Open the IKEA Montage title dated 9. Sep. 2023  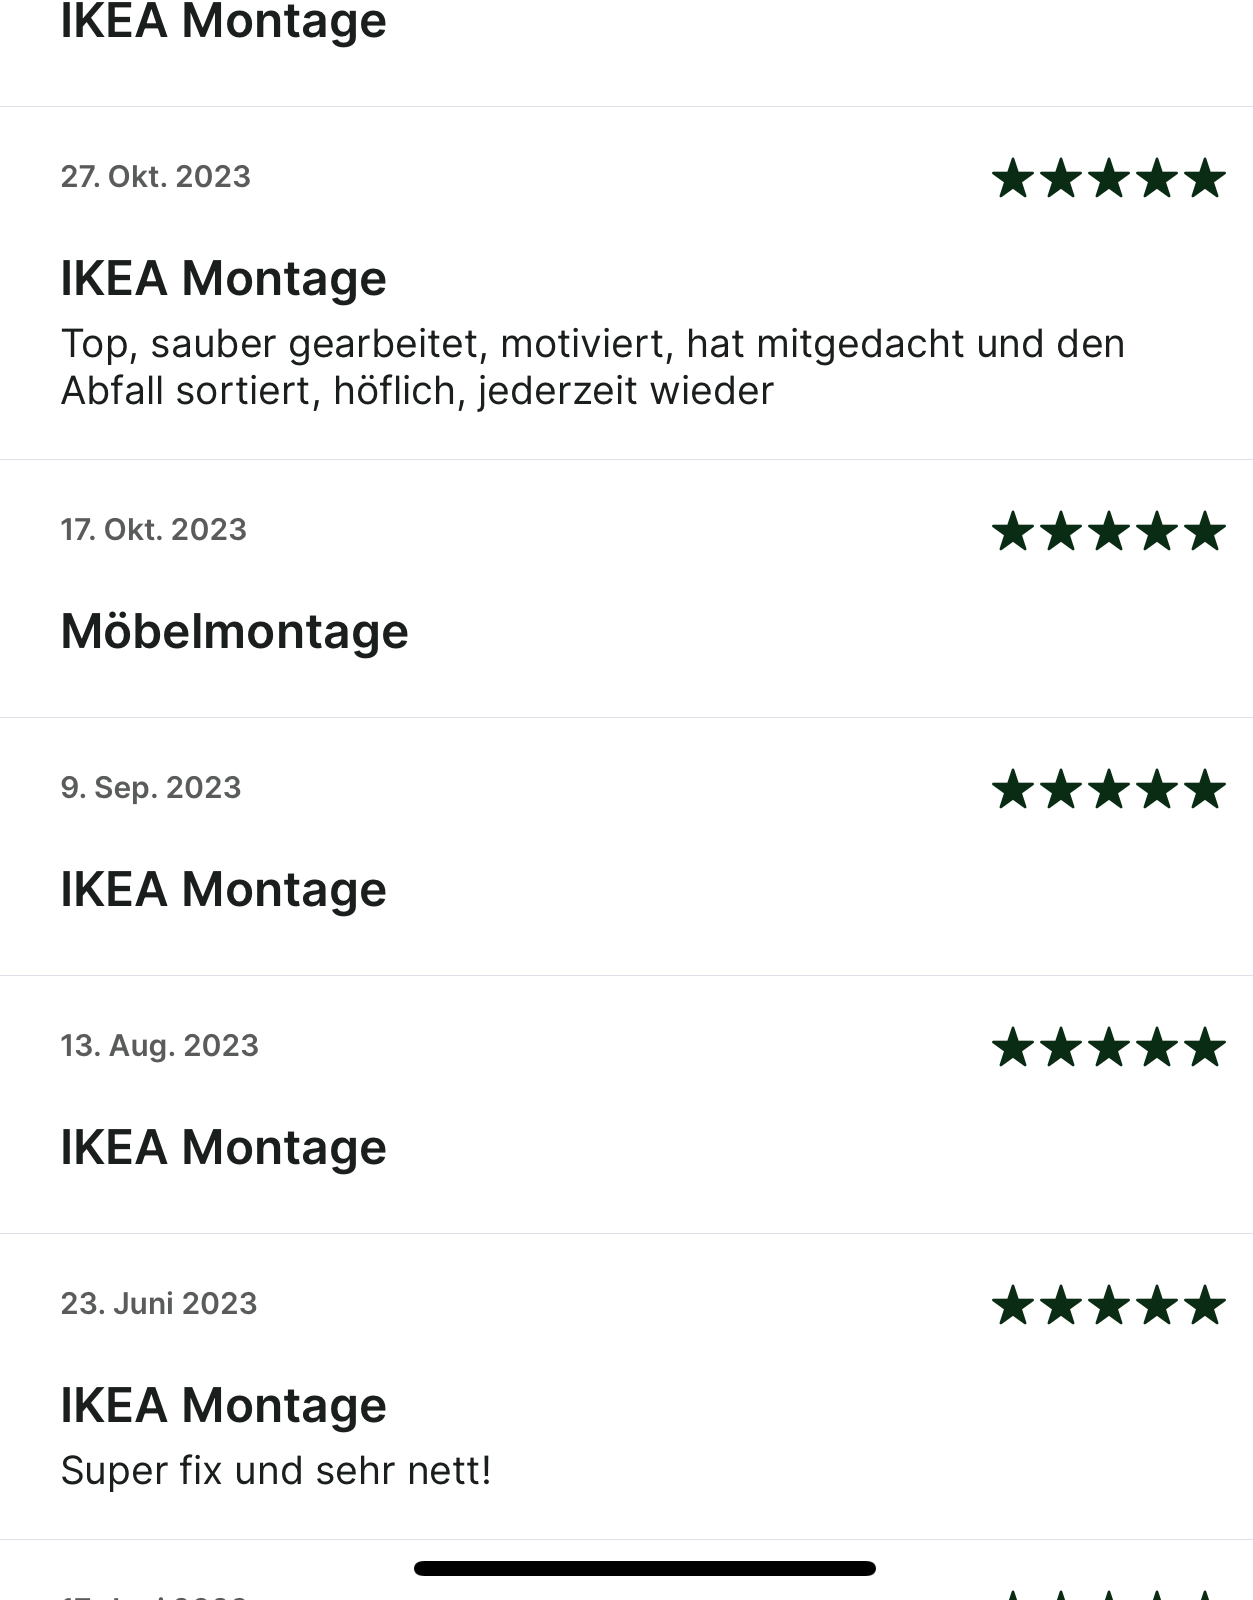tap(223, 890)
